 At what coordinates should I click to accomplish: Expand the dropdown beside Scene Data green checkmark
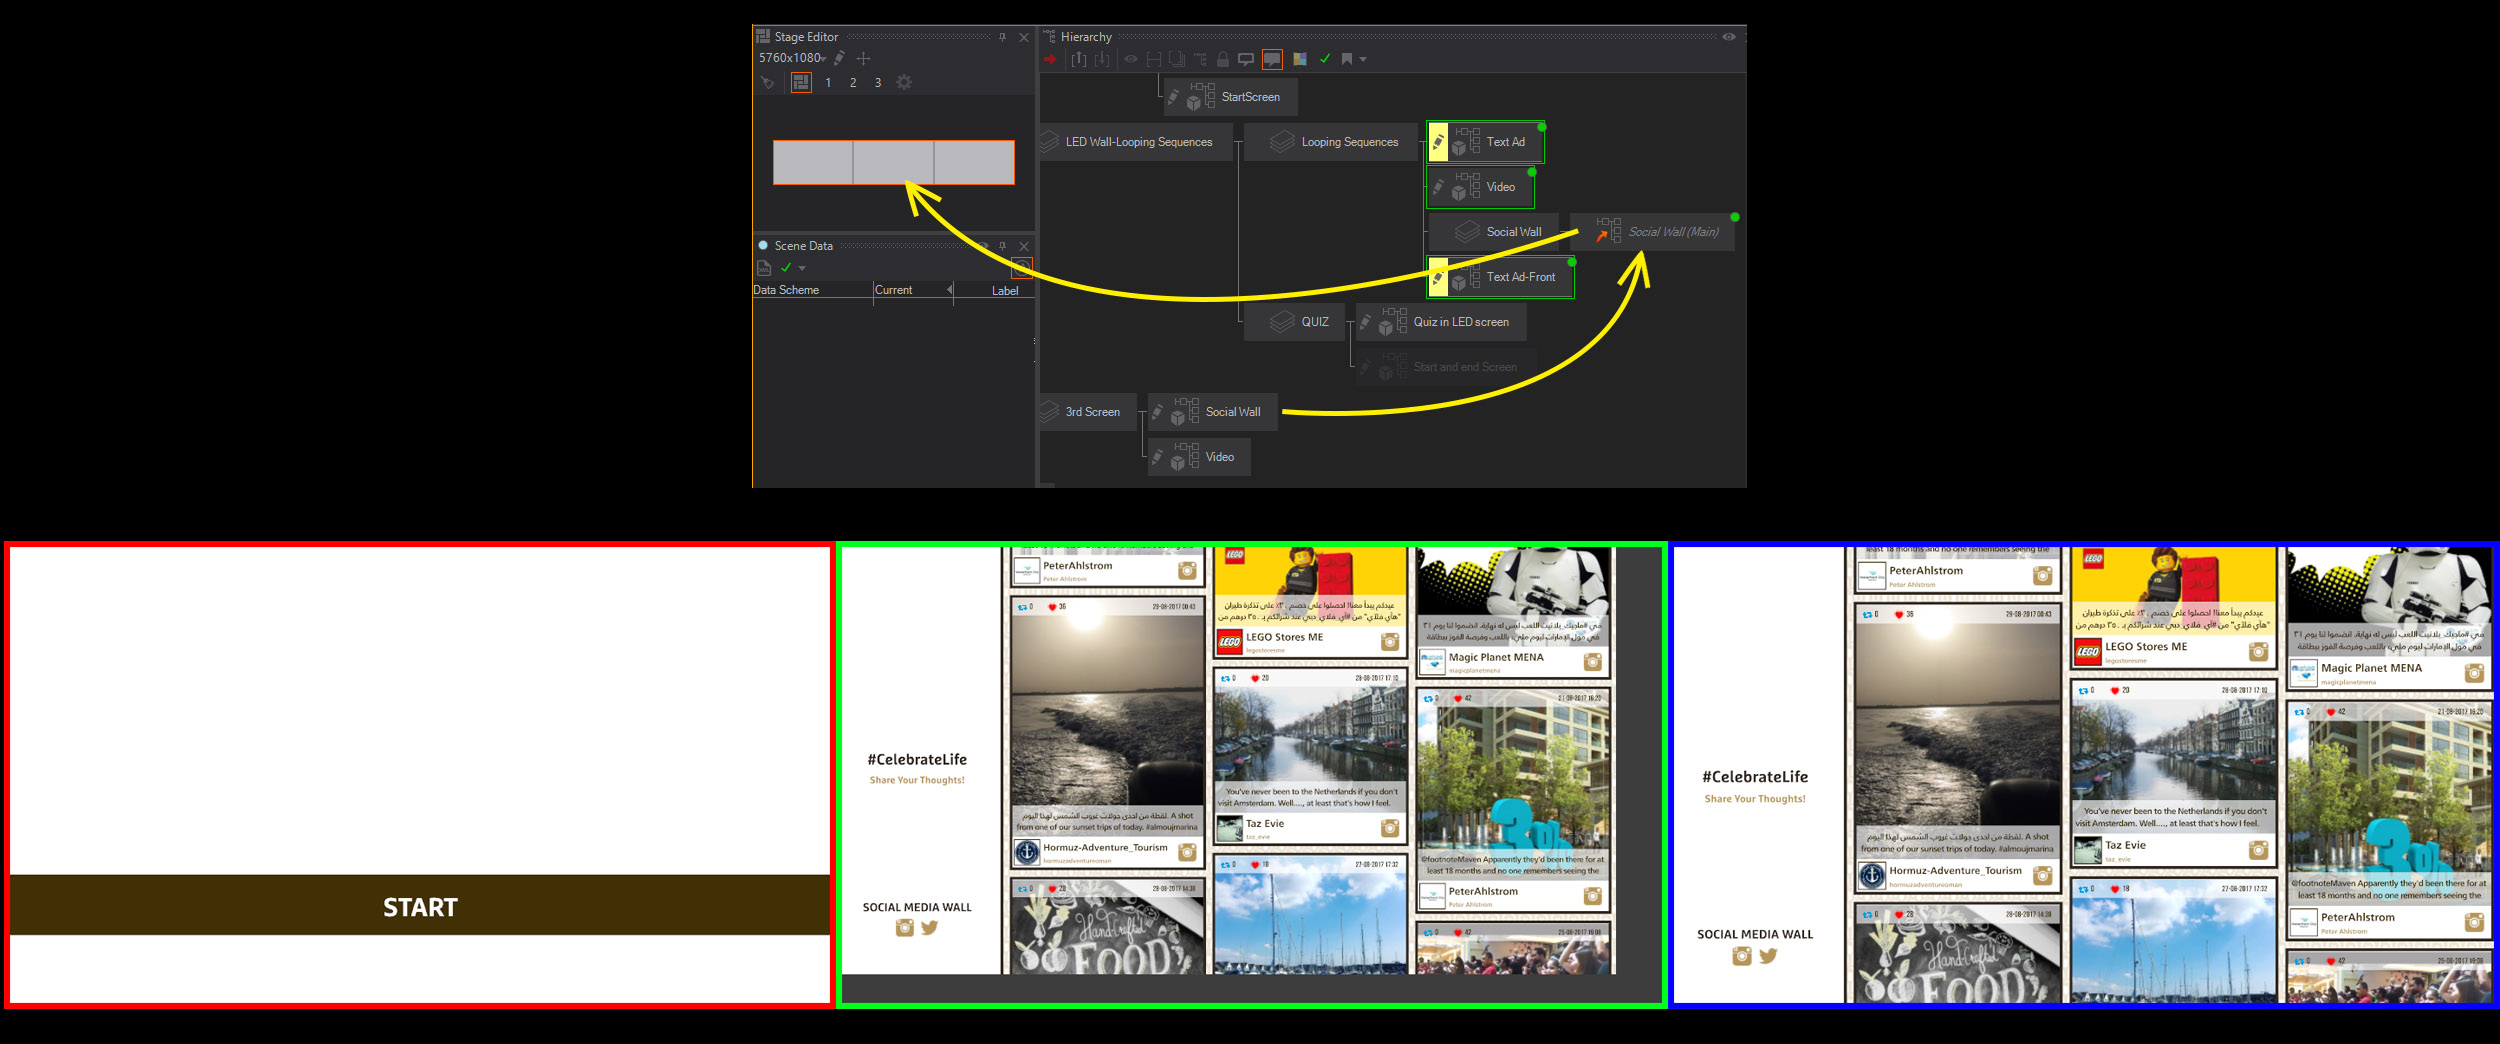(x=802, y=268)
